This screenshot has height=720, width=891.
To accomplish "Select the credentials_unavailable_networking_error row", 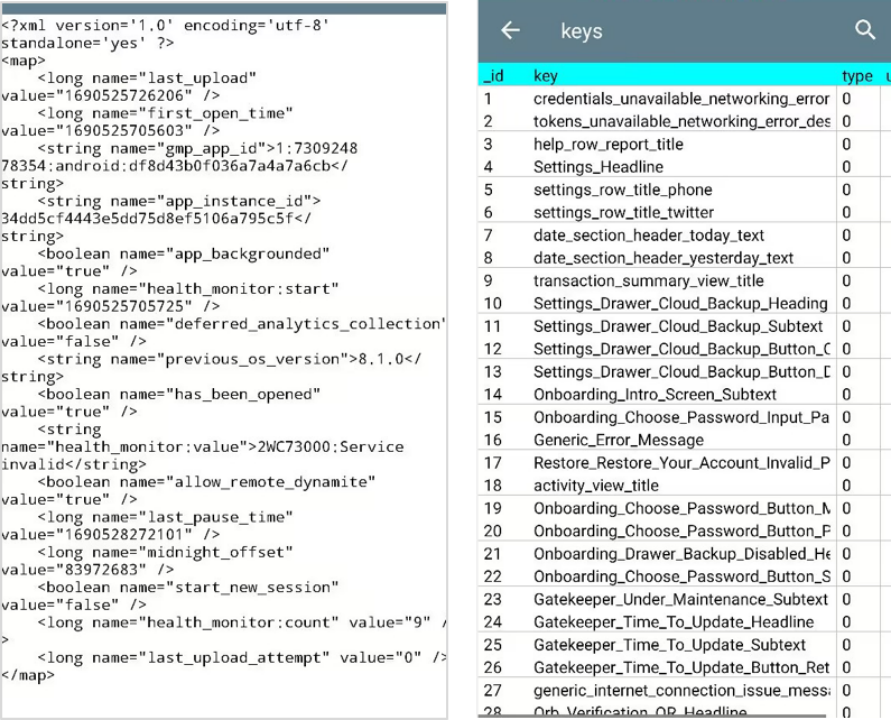I will pos(681,99).
